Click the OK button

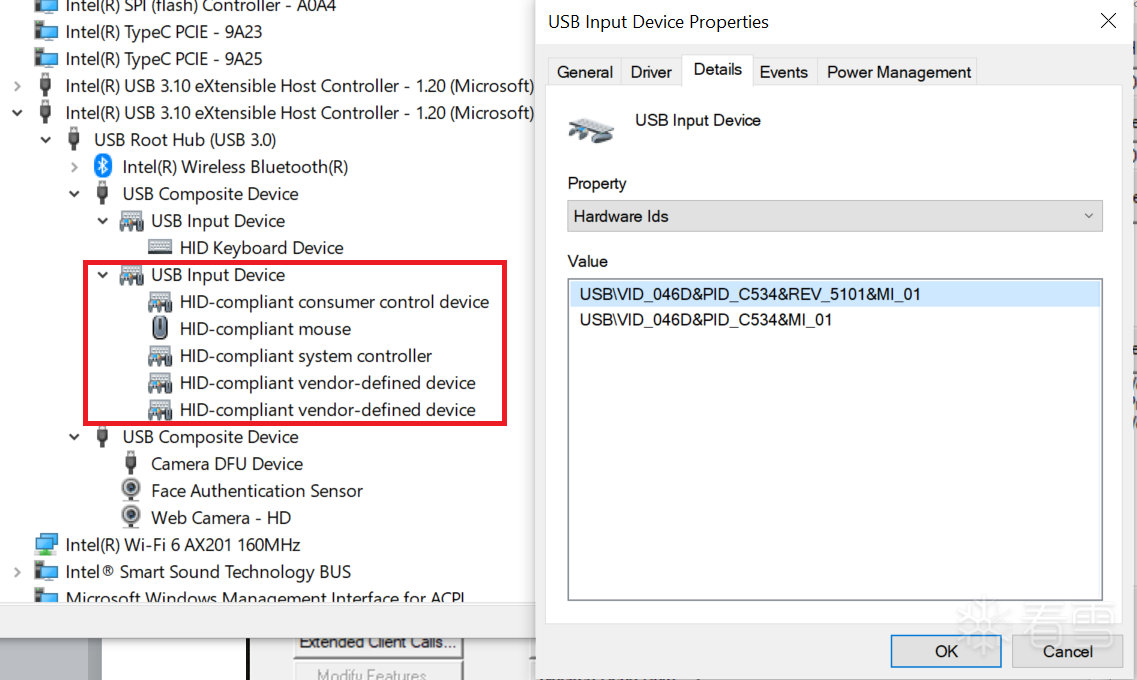[x=945, y=651]
